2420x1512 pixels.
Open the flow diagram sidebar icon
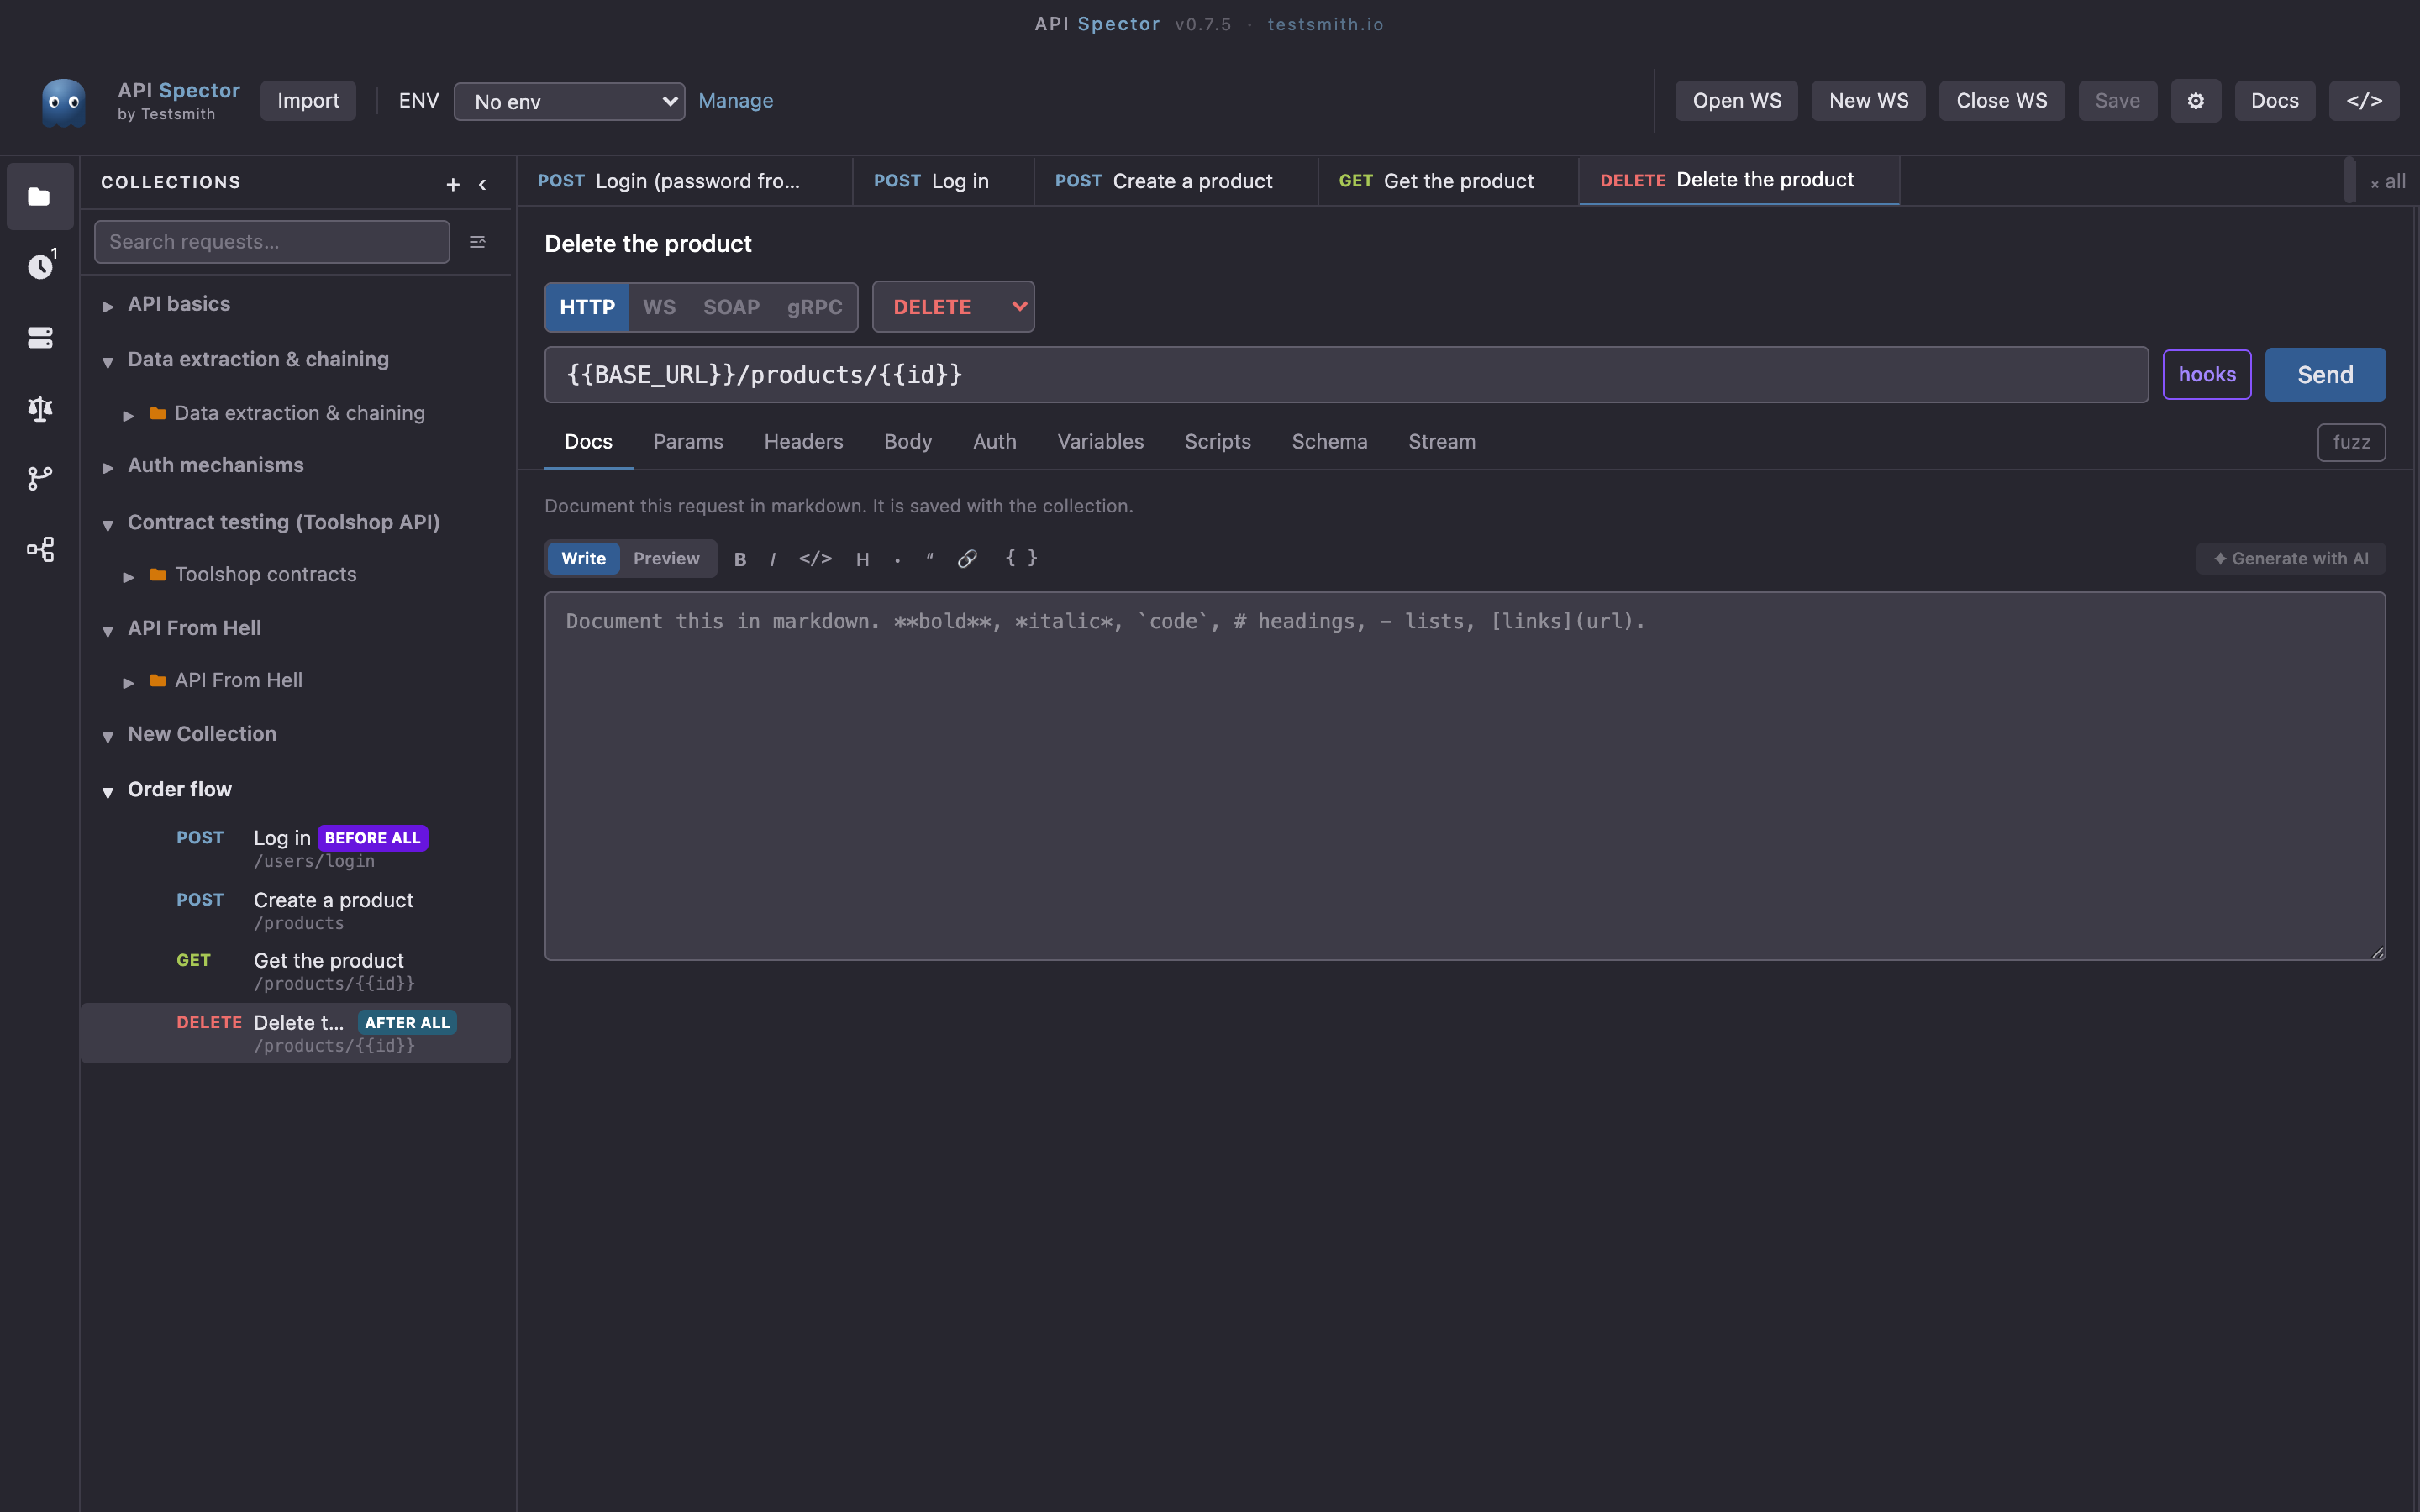coord(40,549)
